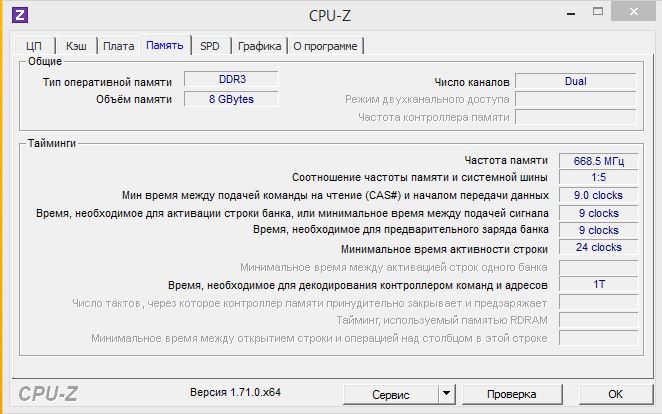Expand the Сервис dropdown arrow

pyautogui.click(x=447, y=395)
